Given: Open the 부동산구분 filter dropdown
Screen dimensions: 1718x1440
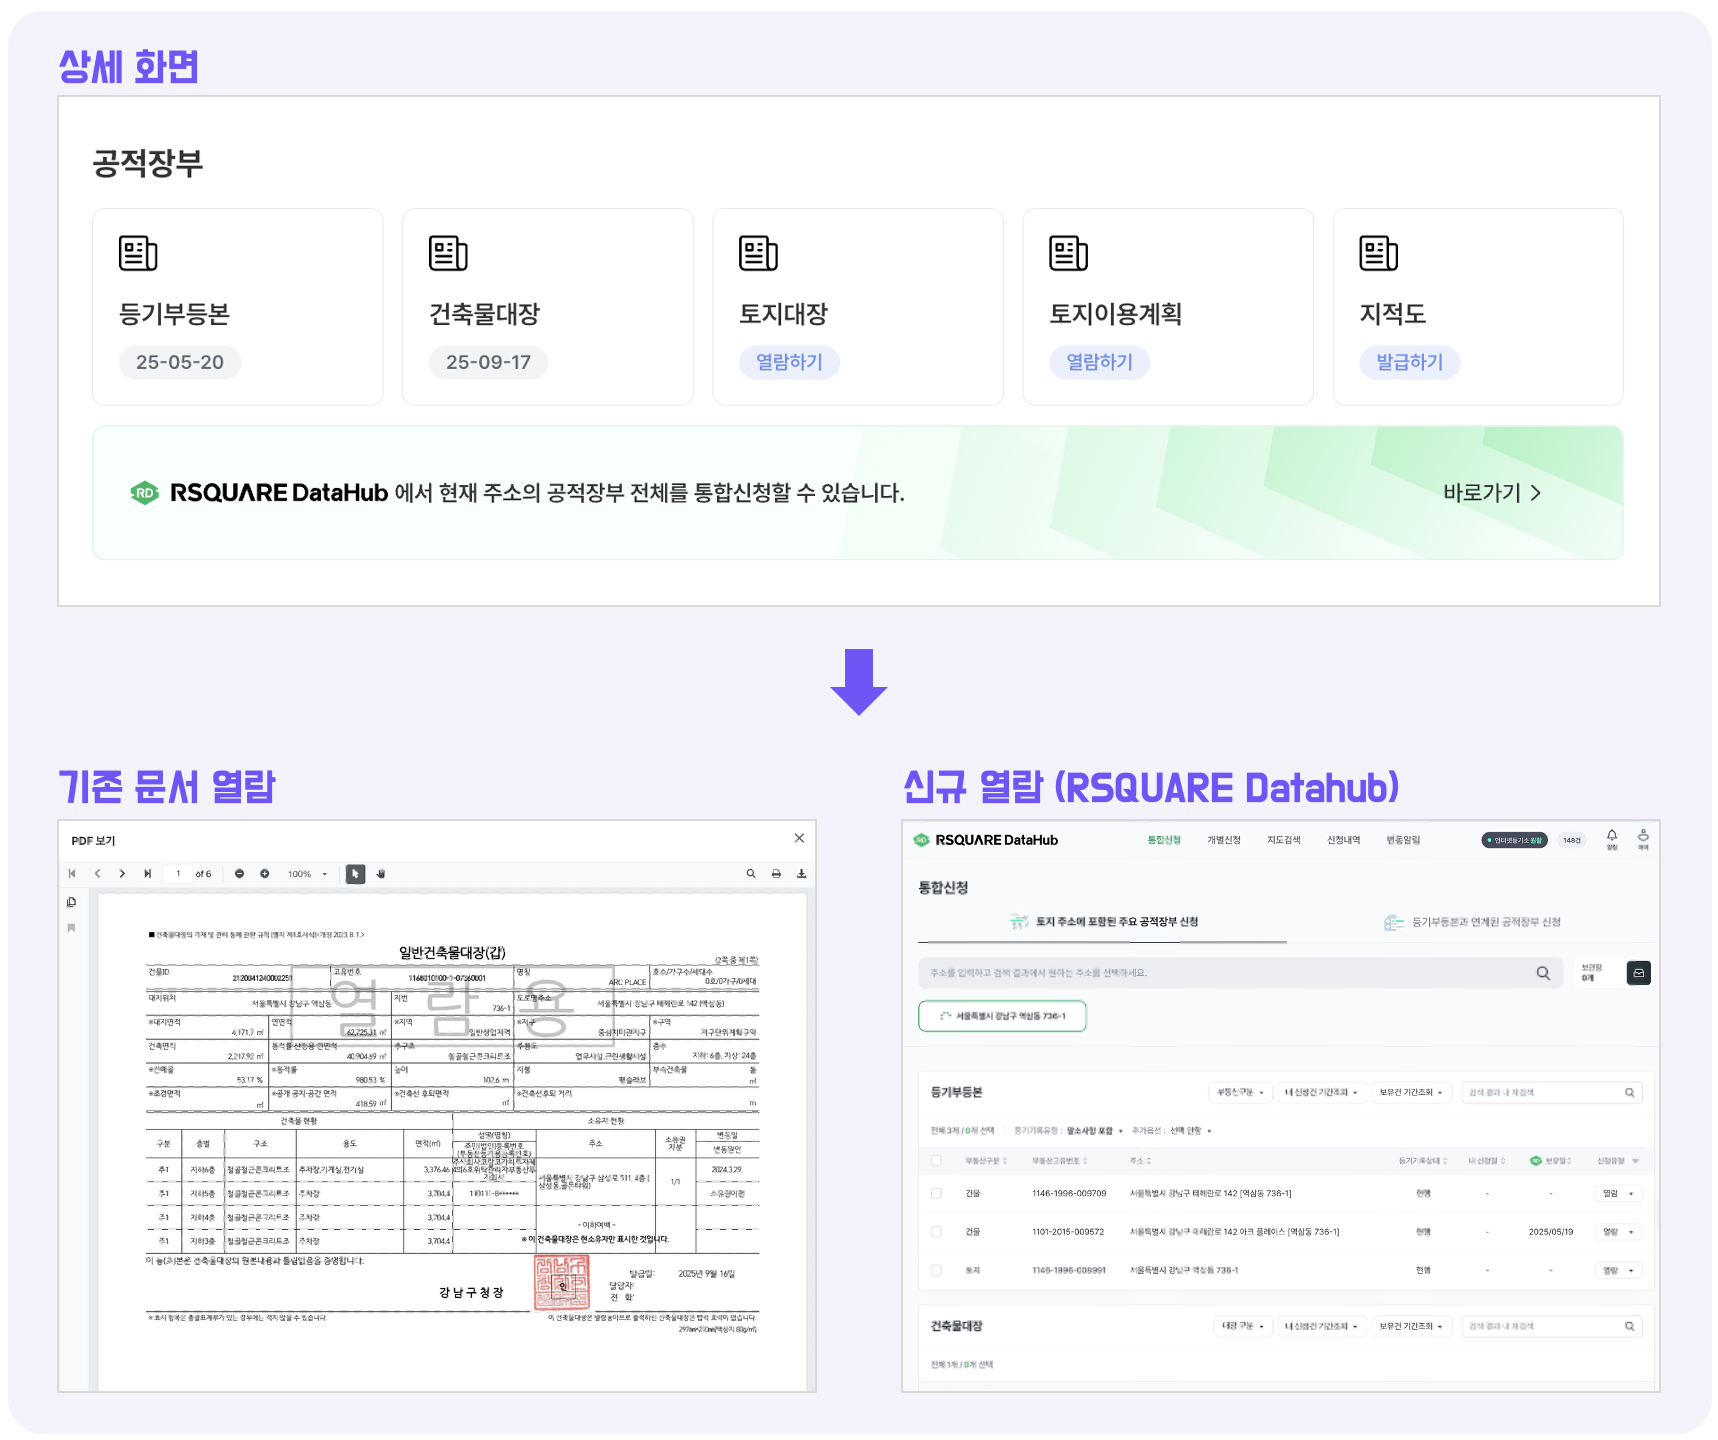Looking at the screenshot, I should [x=1240, y=1093].
